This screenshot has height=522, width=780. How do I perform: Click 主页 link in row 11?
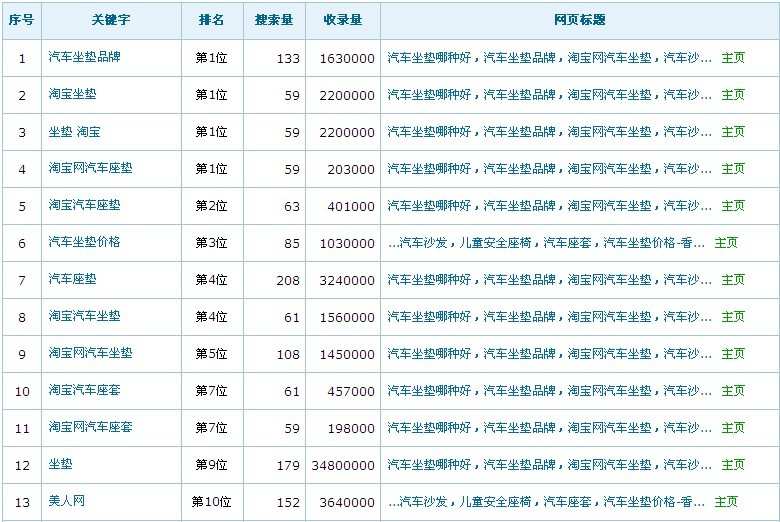click(x=733, y=427)
